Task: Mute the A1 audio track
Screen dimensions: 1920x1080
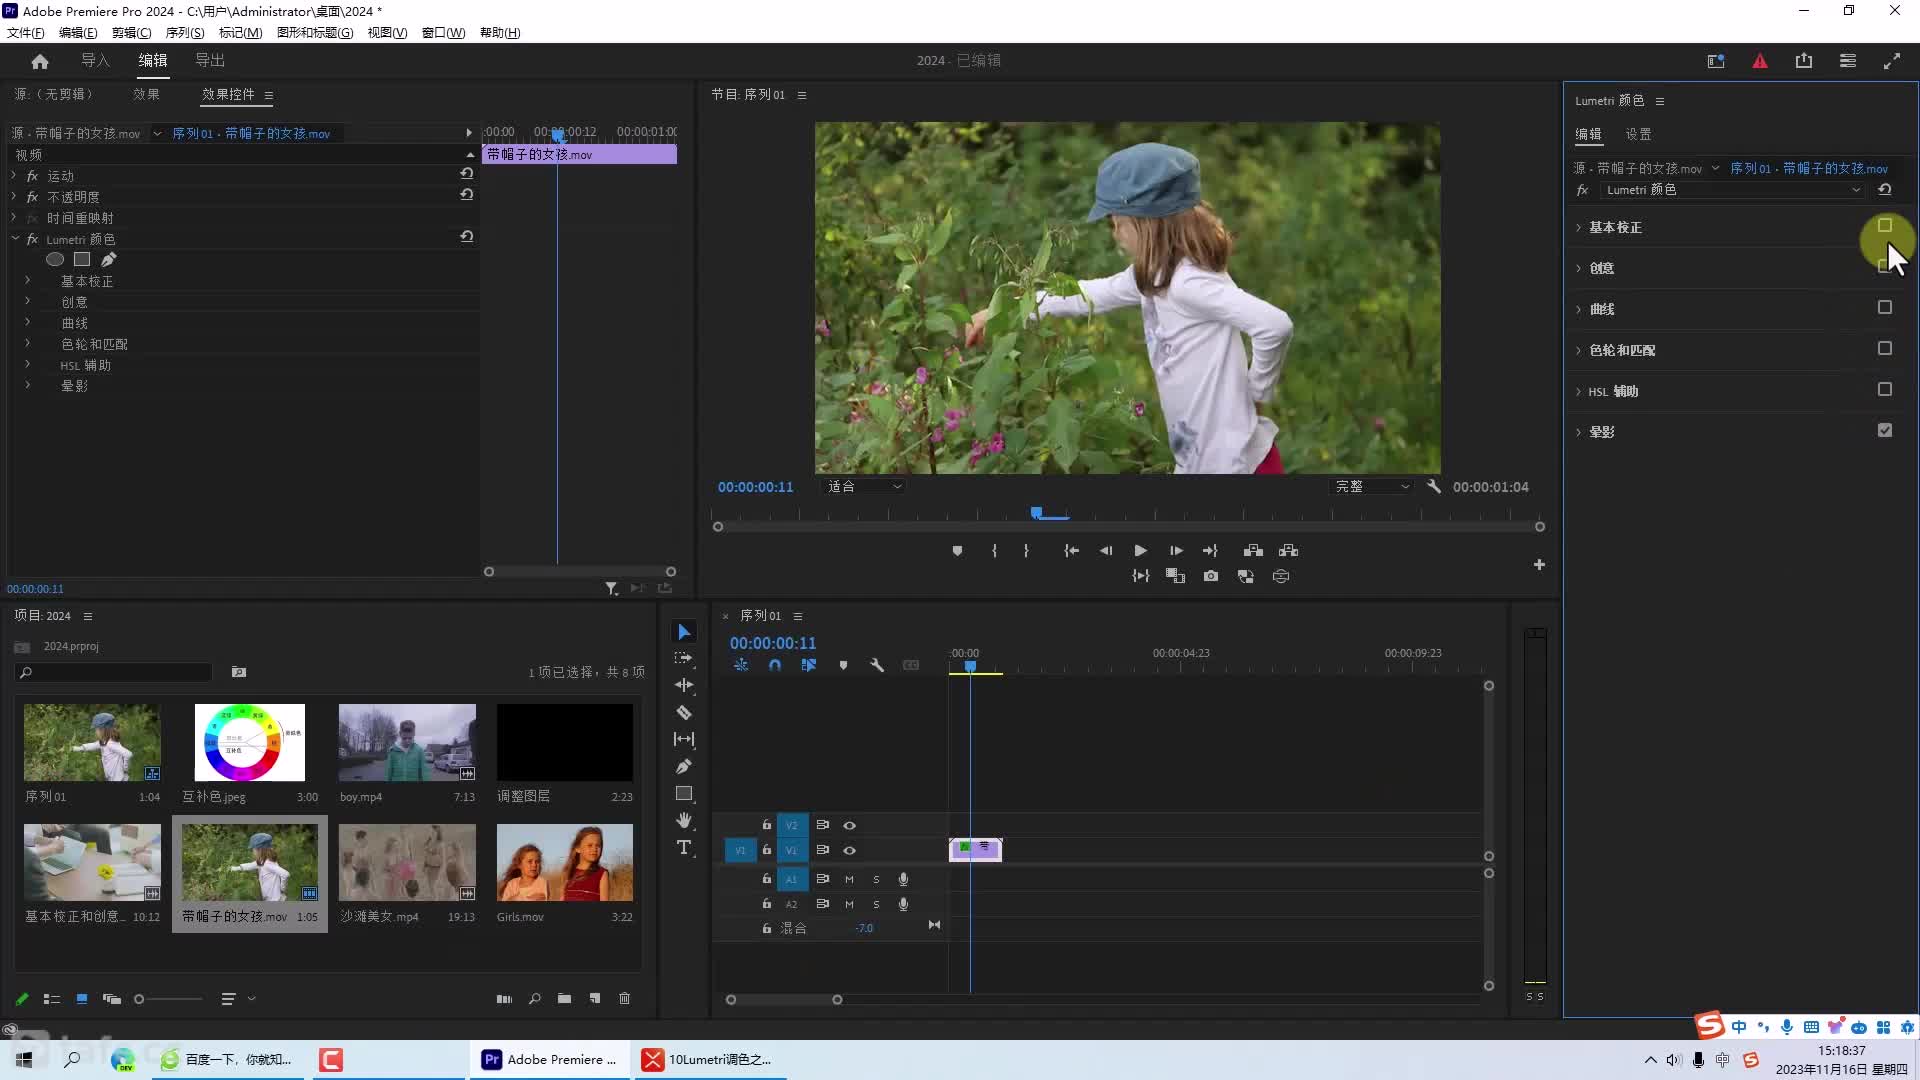Action: pyautogui.click(x=849, y=880)
